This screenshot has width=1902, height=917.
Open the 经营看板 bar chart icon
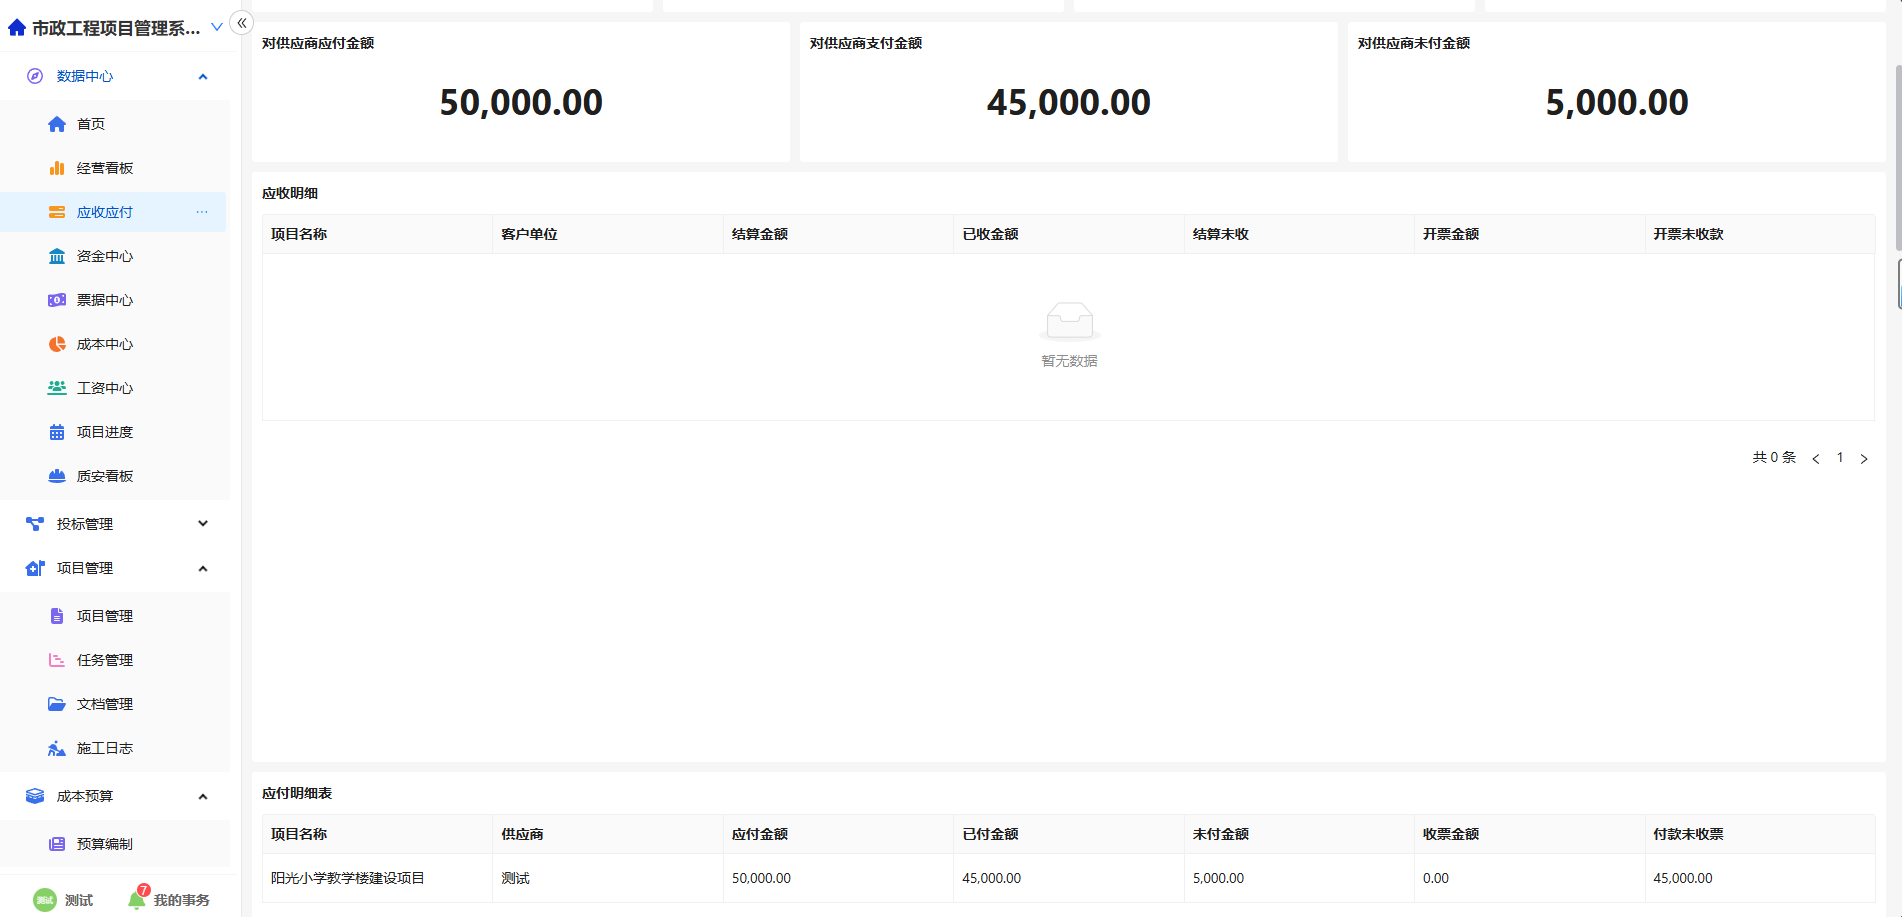point(57,168)
